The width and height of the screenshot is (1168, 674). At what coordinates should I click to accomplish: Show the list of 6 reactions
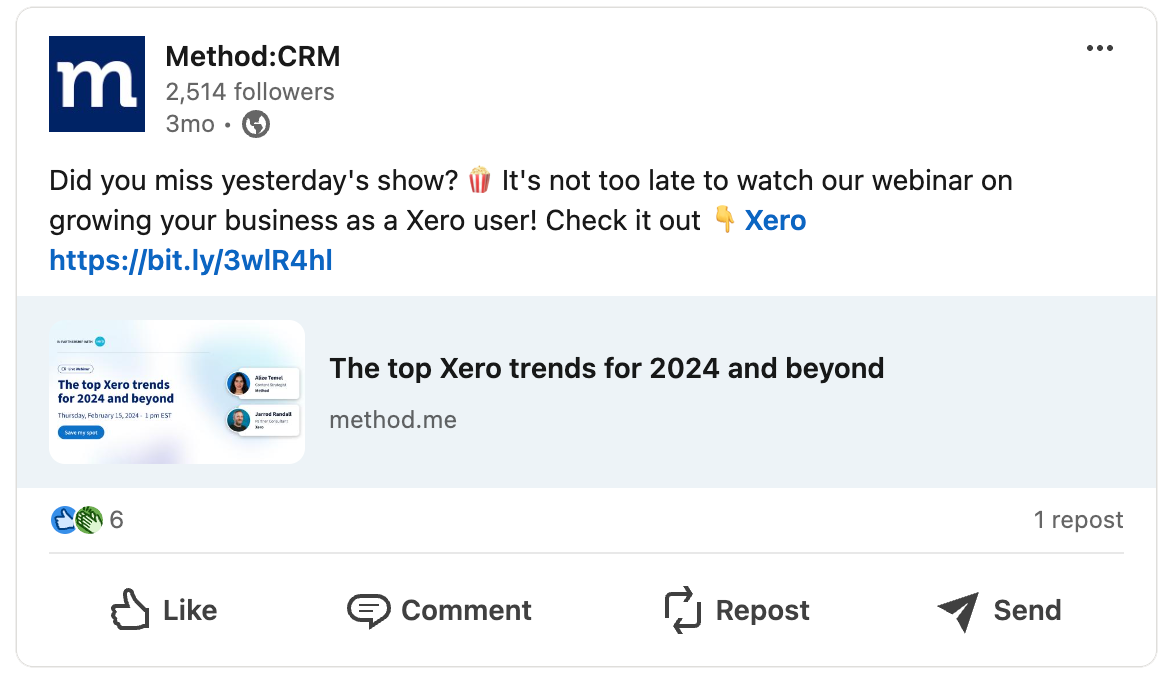[116, 520]
